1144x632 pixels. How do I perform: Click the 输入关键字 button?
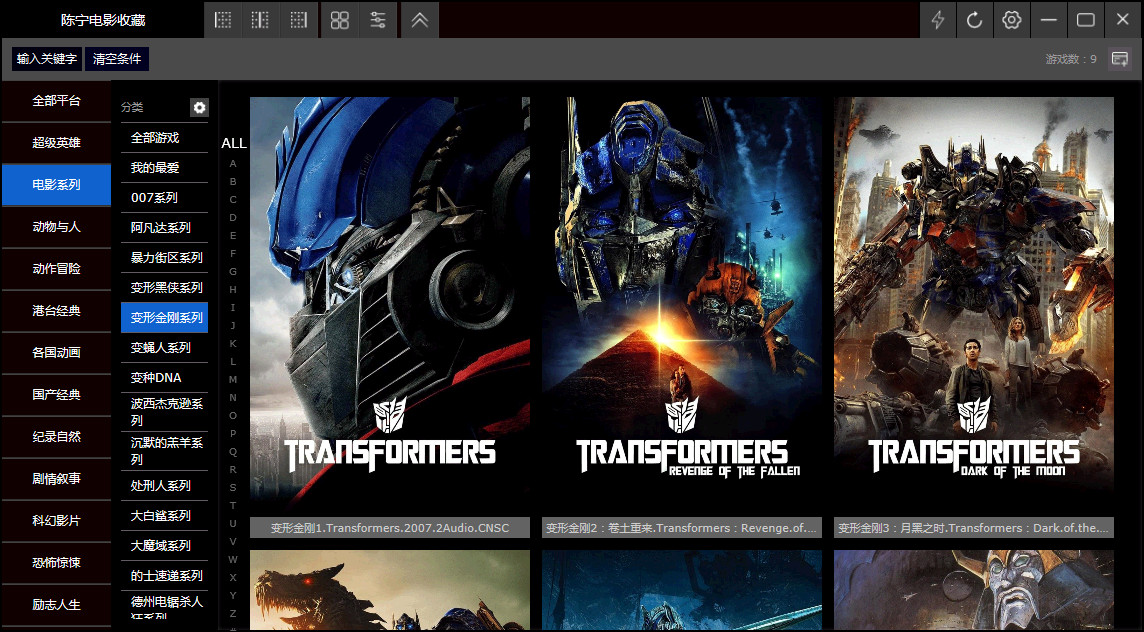(47, 59)
